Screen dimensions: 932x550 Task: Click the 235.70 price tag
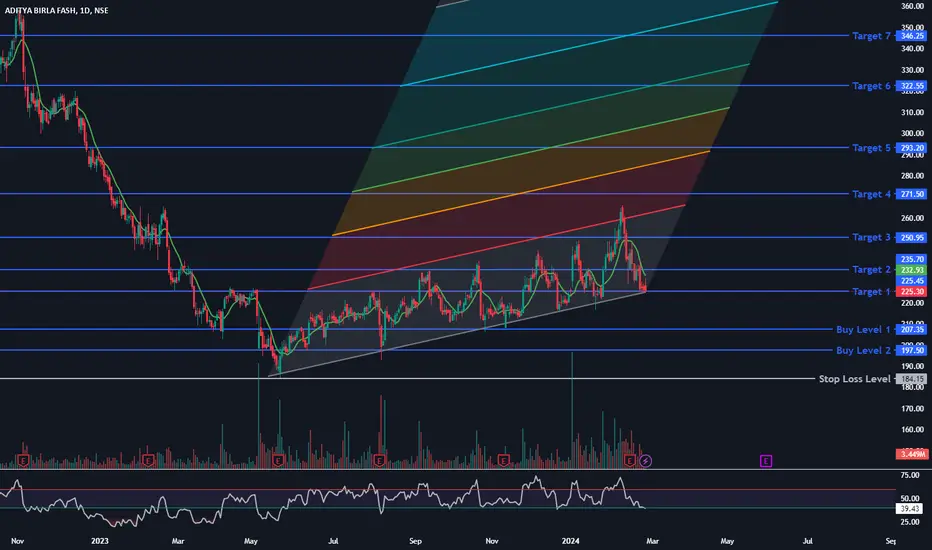912,259
